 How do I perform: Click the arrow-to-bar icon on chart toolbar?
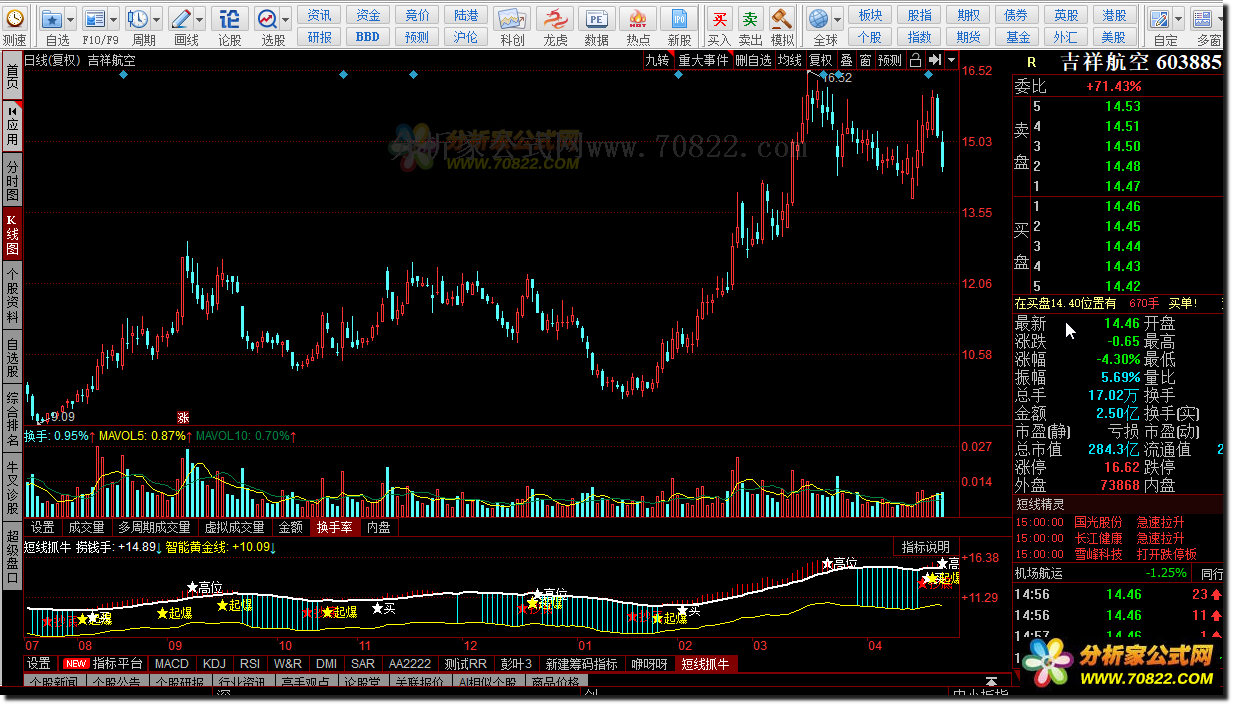(934, 60)
